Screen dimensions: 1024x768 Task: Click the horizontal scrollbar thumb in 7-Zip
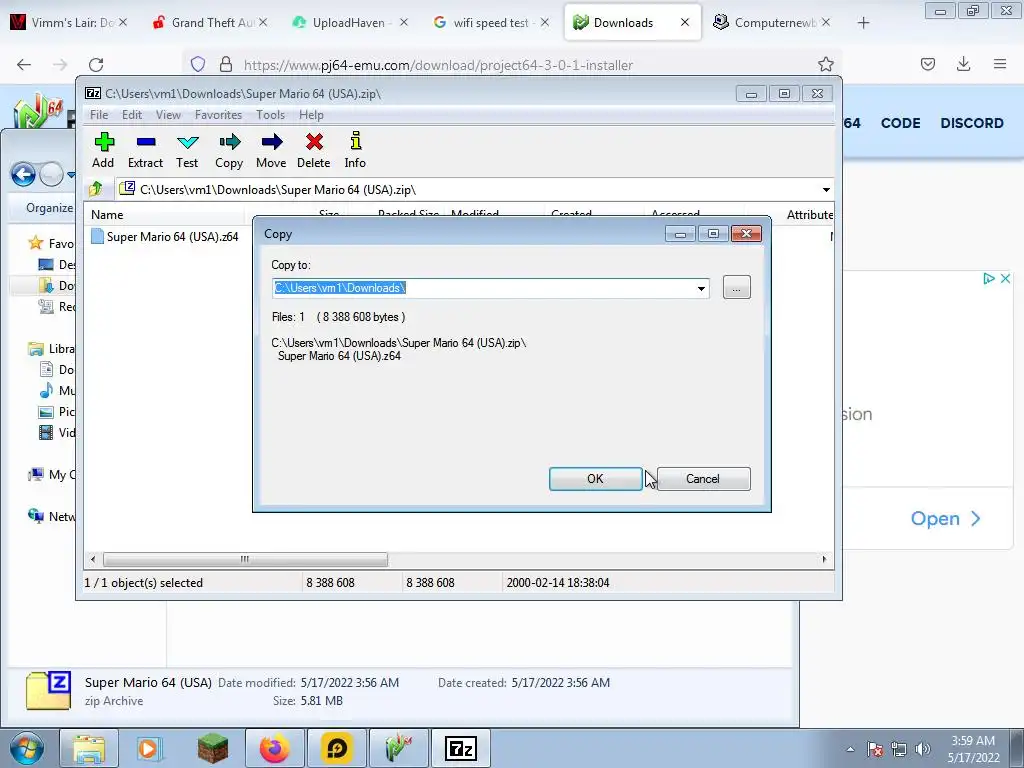pos(245,559)
